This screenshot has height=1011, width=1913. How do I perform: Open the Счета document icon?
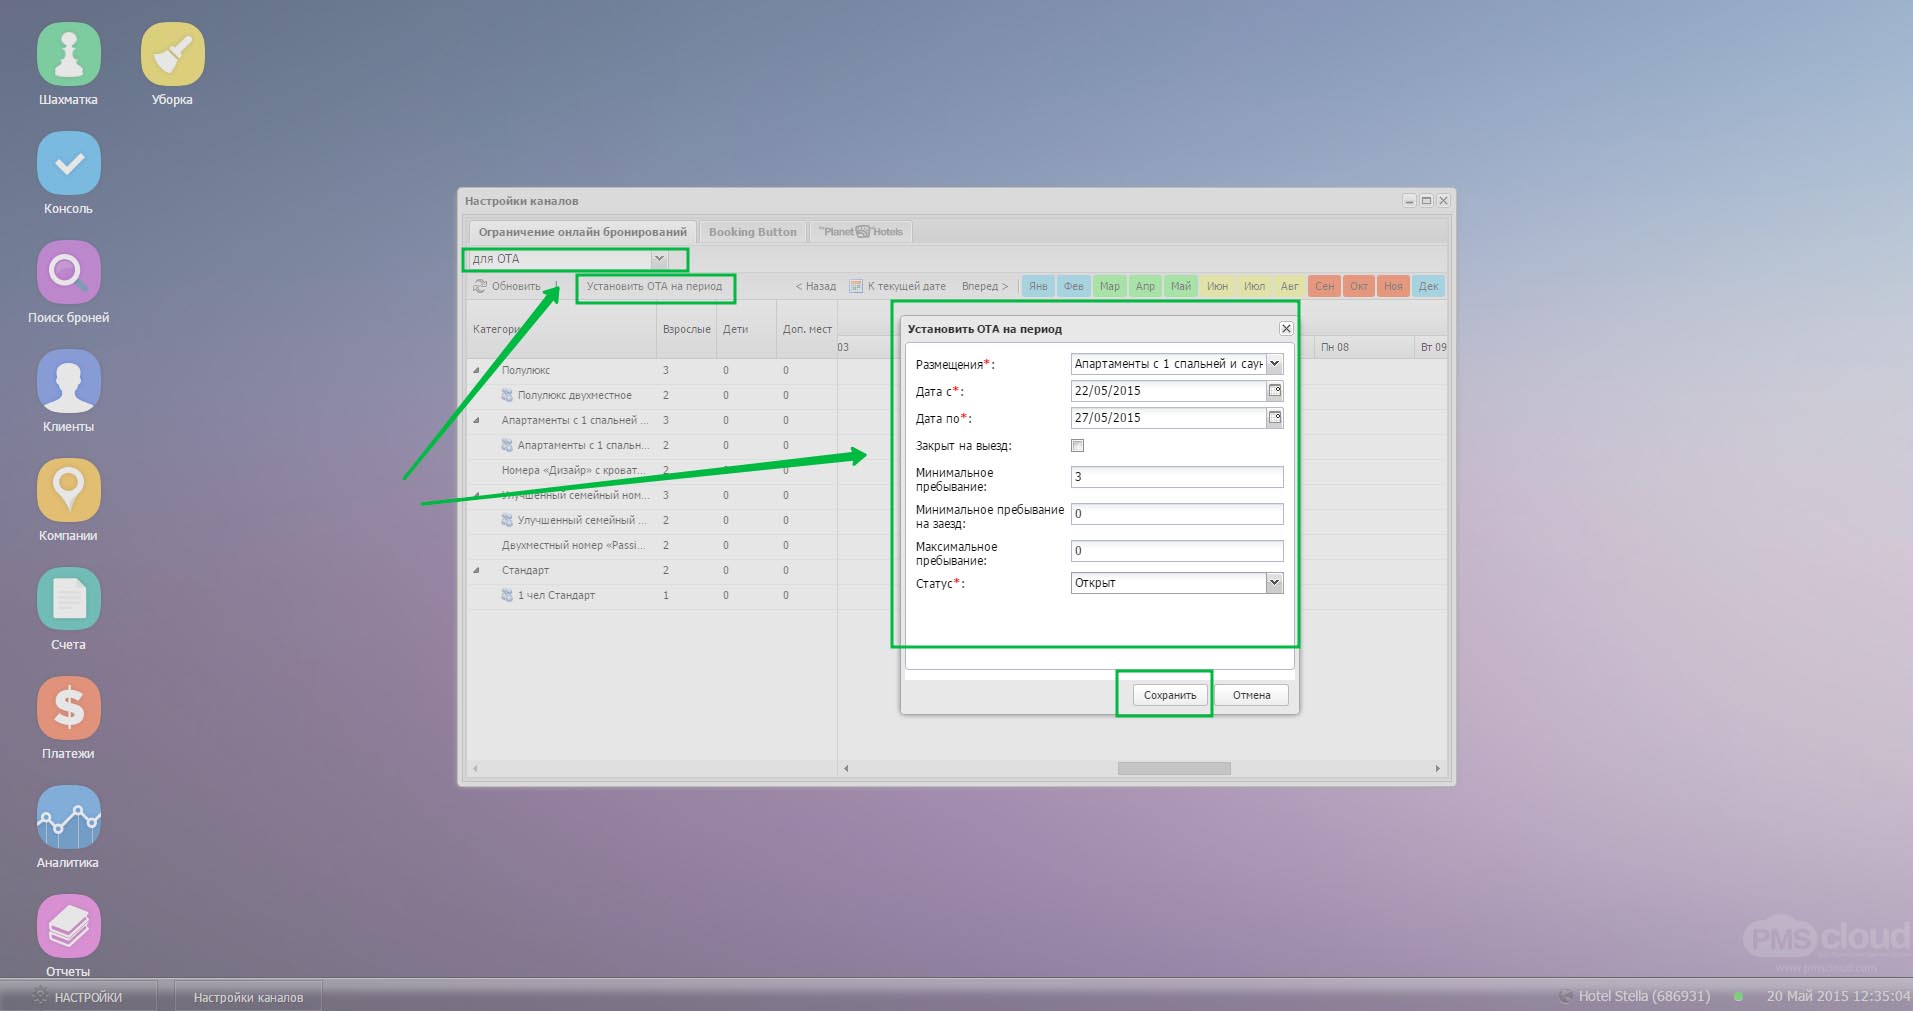point(68,599)
